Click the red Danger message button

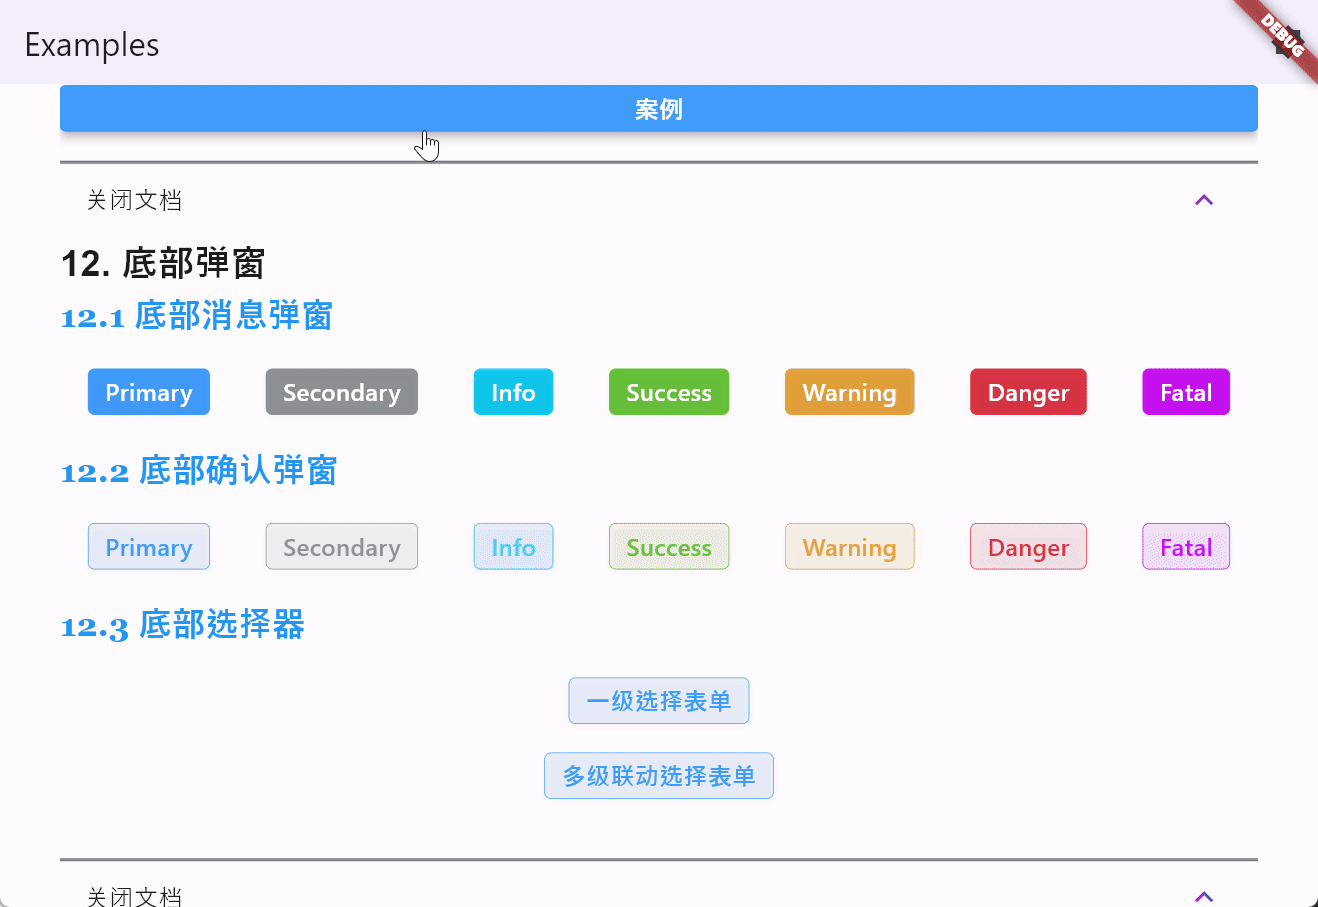click(x=1028, y=391)
